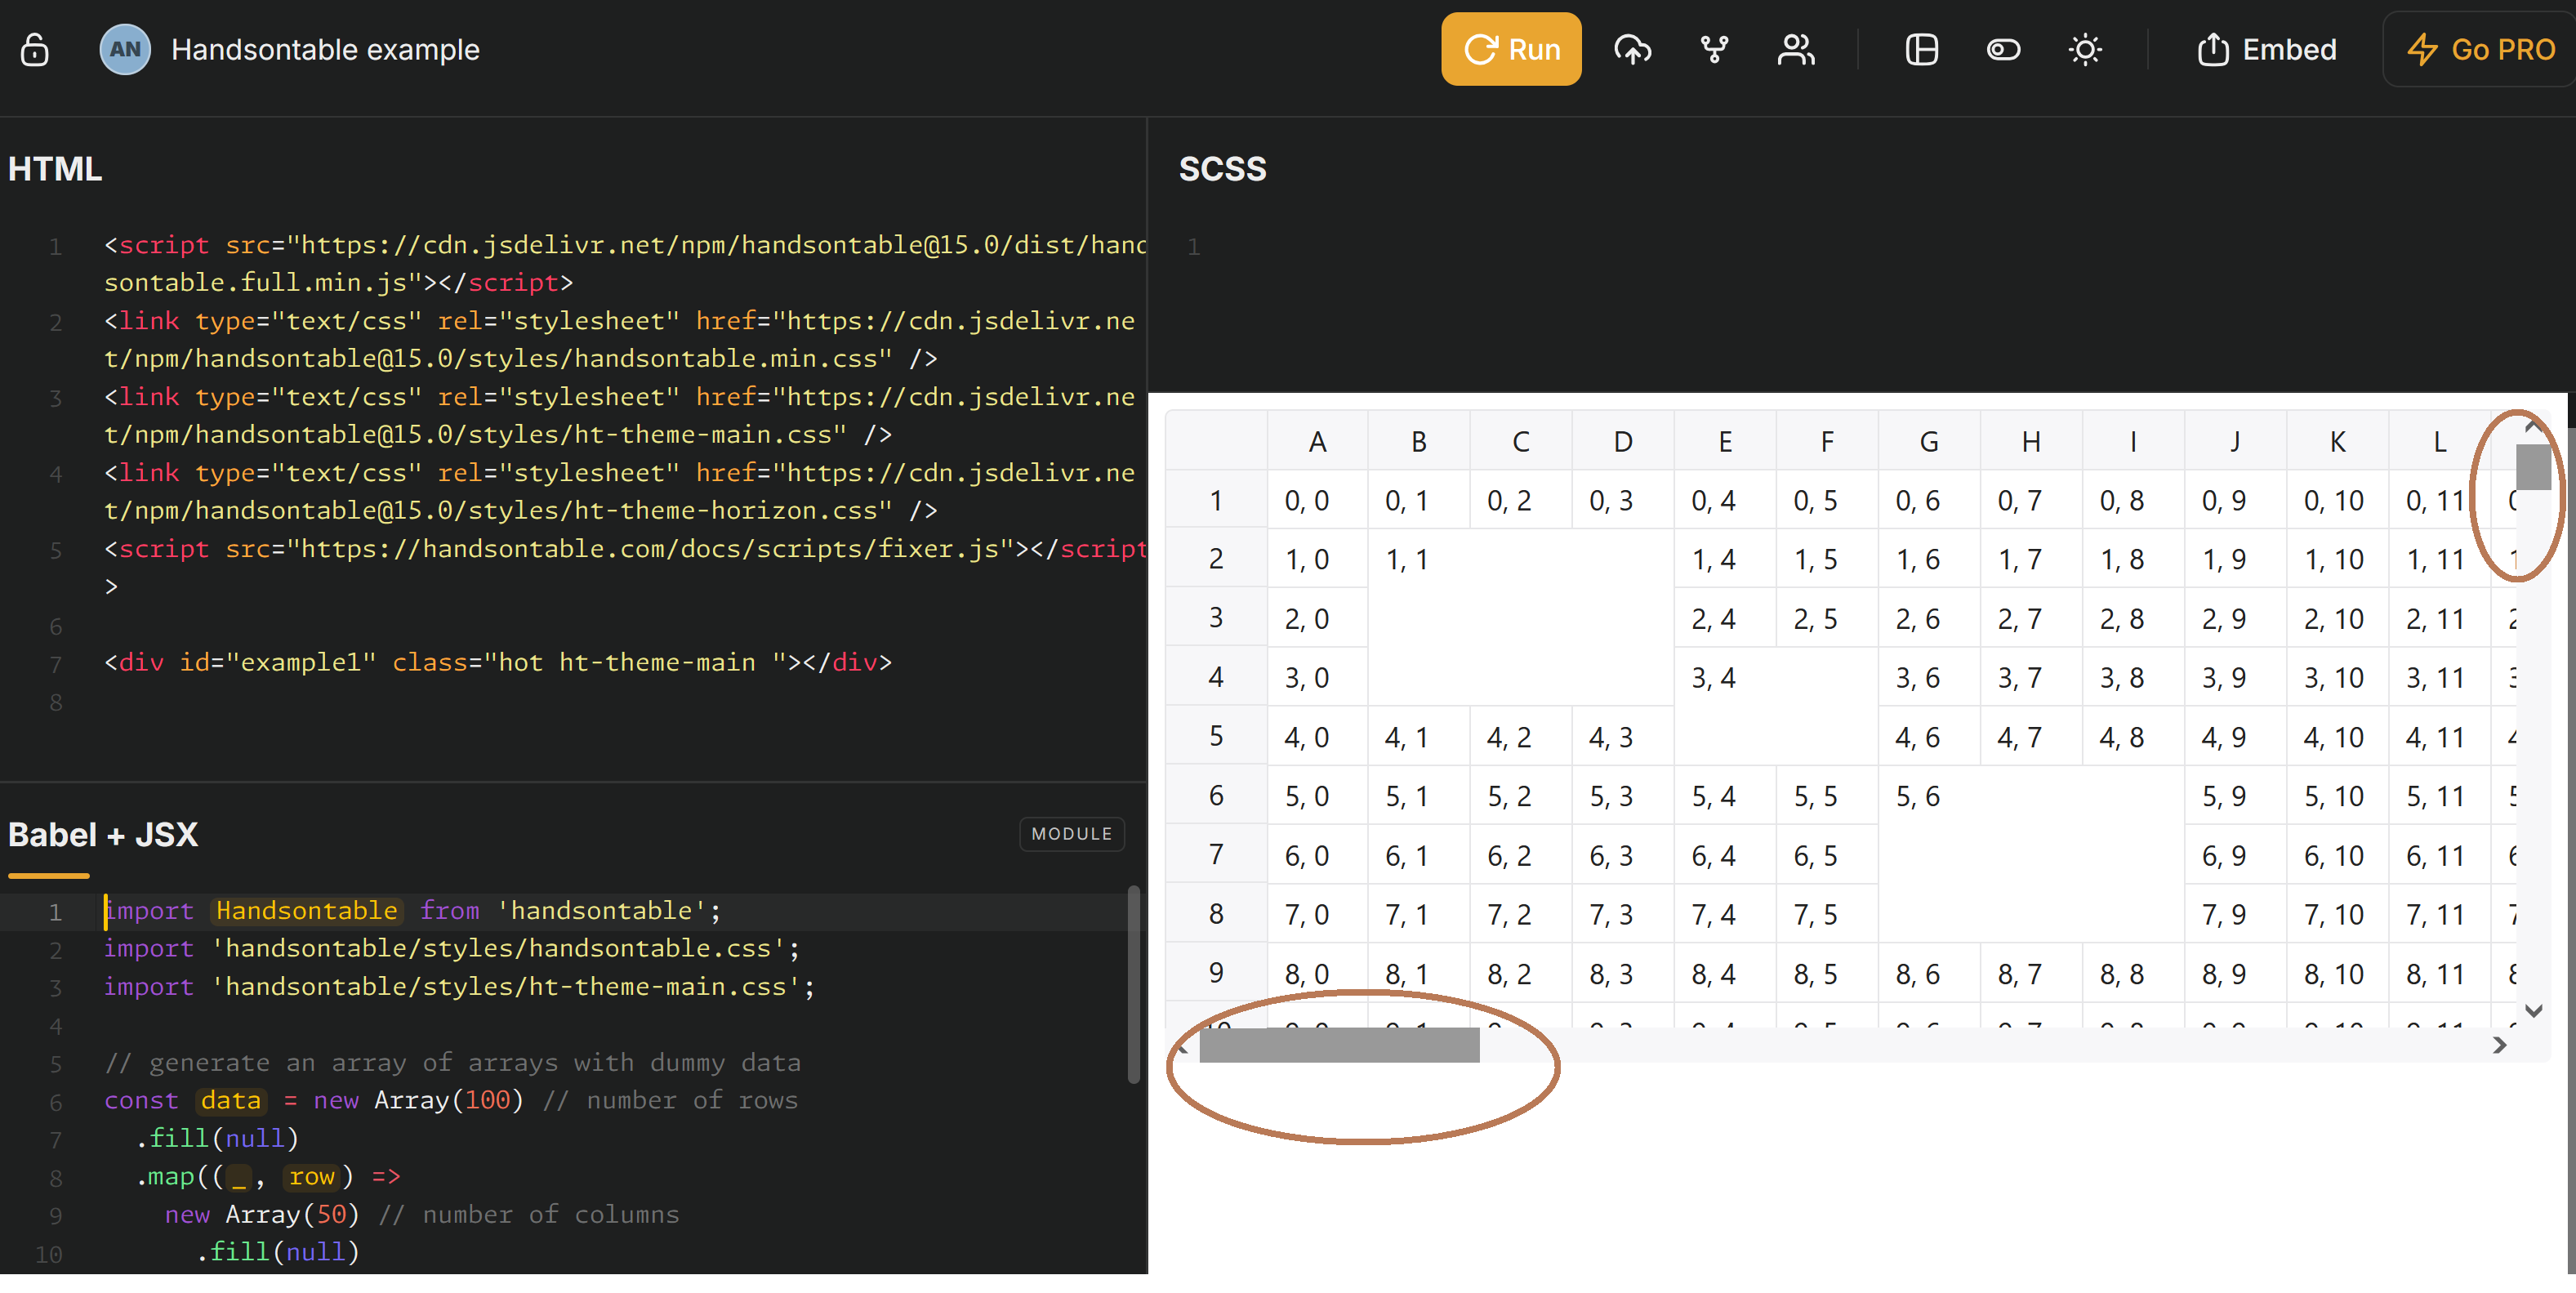2576x1293 pixels.
Task: Switch light theme with sun icon
Action: 2085,49
